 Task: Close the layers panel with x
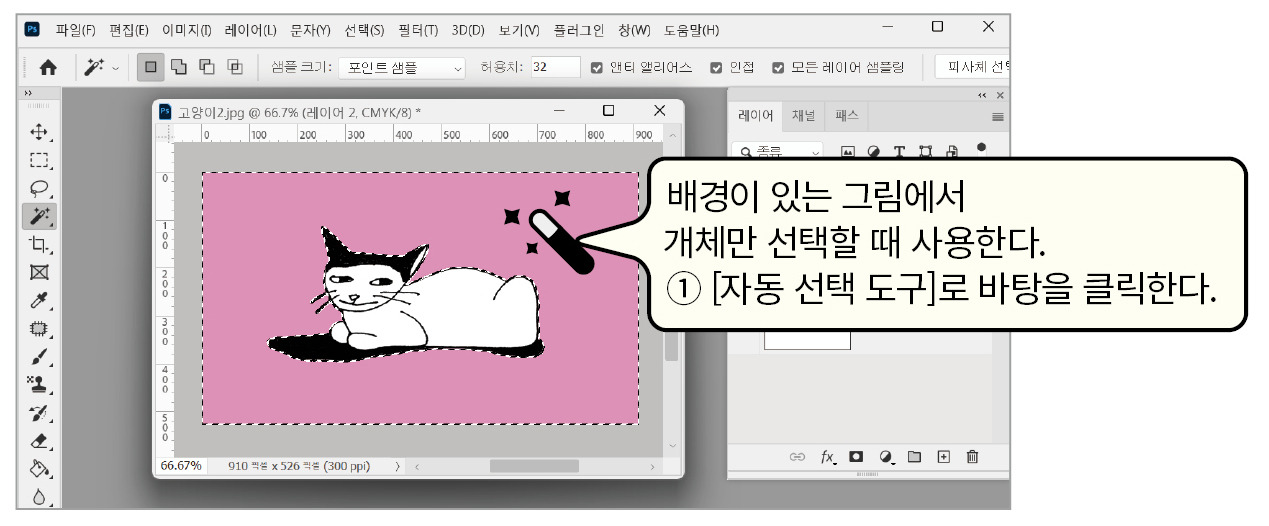1000,95
